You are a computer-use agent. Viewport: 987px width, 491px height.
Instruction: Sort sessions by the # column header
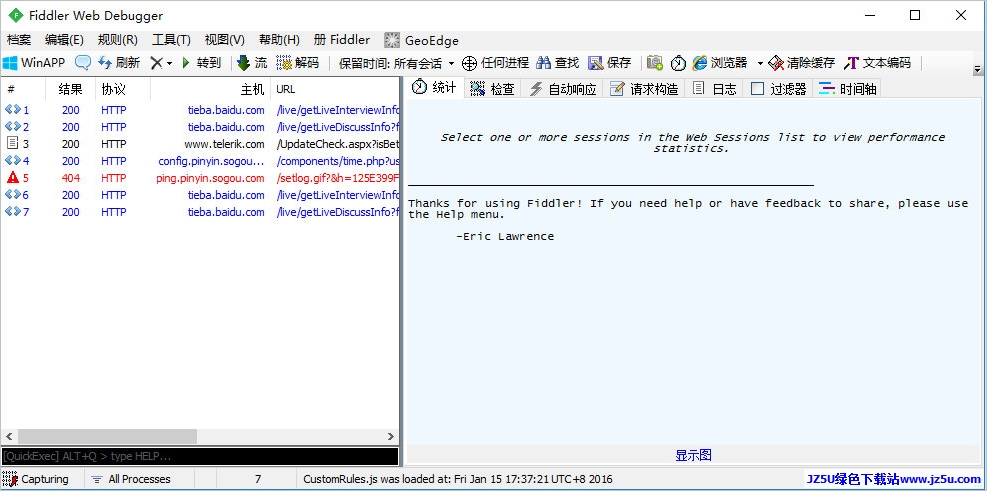(23, 89)
